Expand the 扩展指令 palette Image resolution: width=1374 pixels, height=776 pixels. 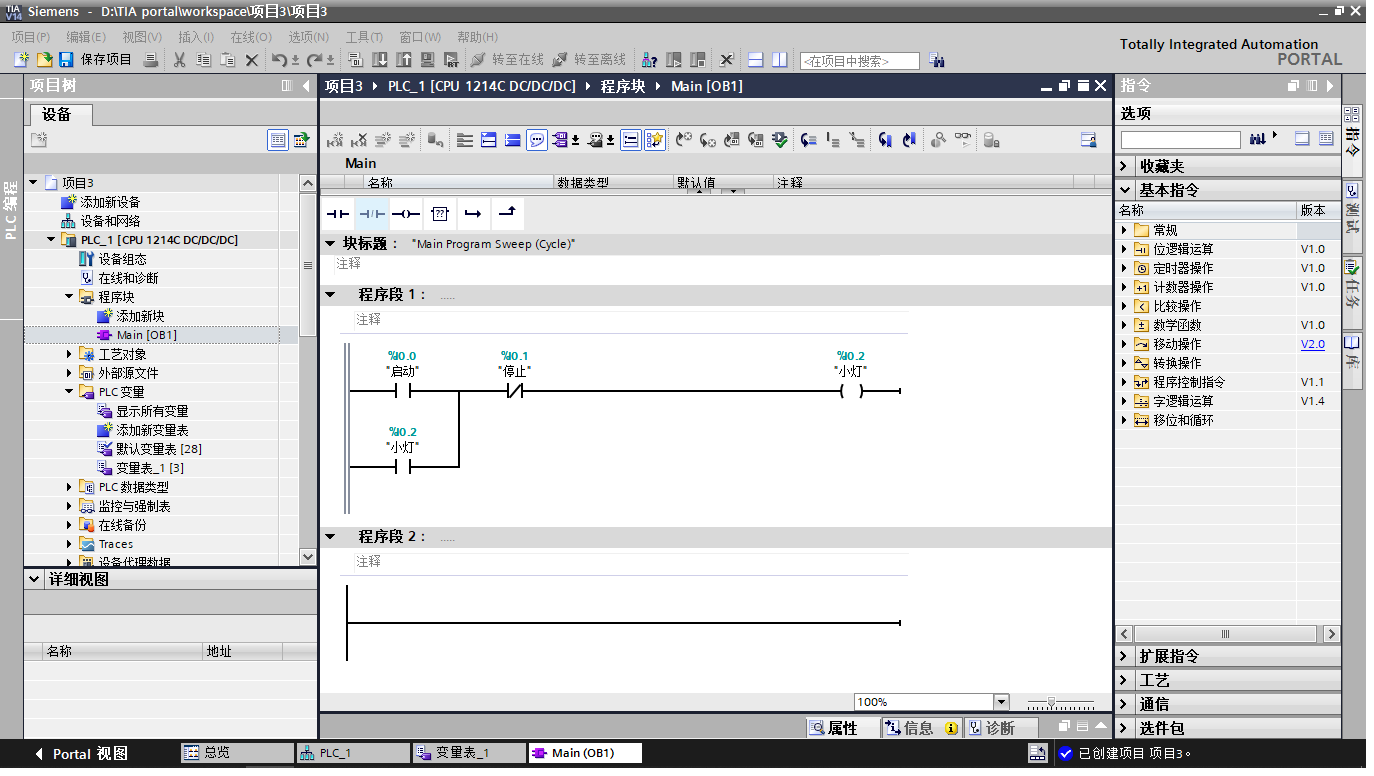pos(1125,656)
